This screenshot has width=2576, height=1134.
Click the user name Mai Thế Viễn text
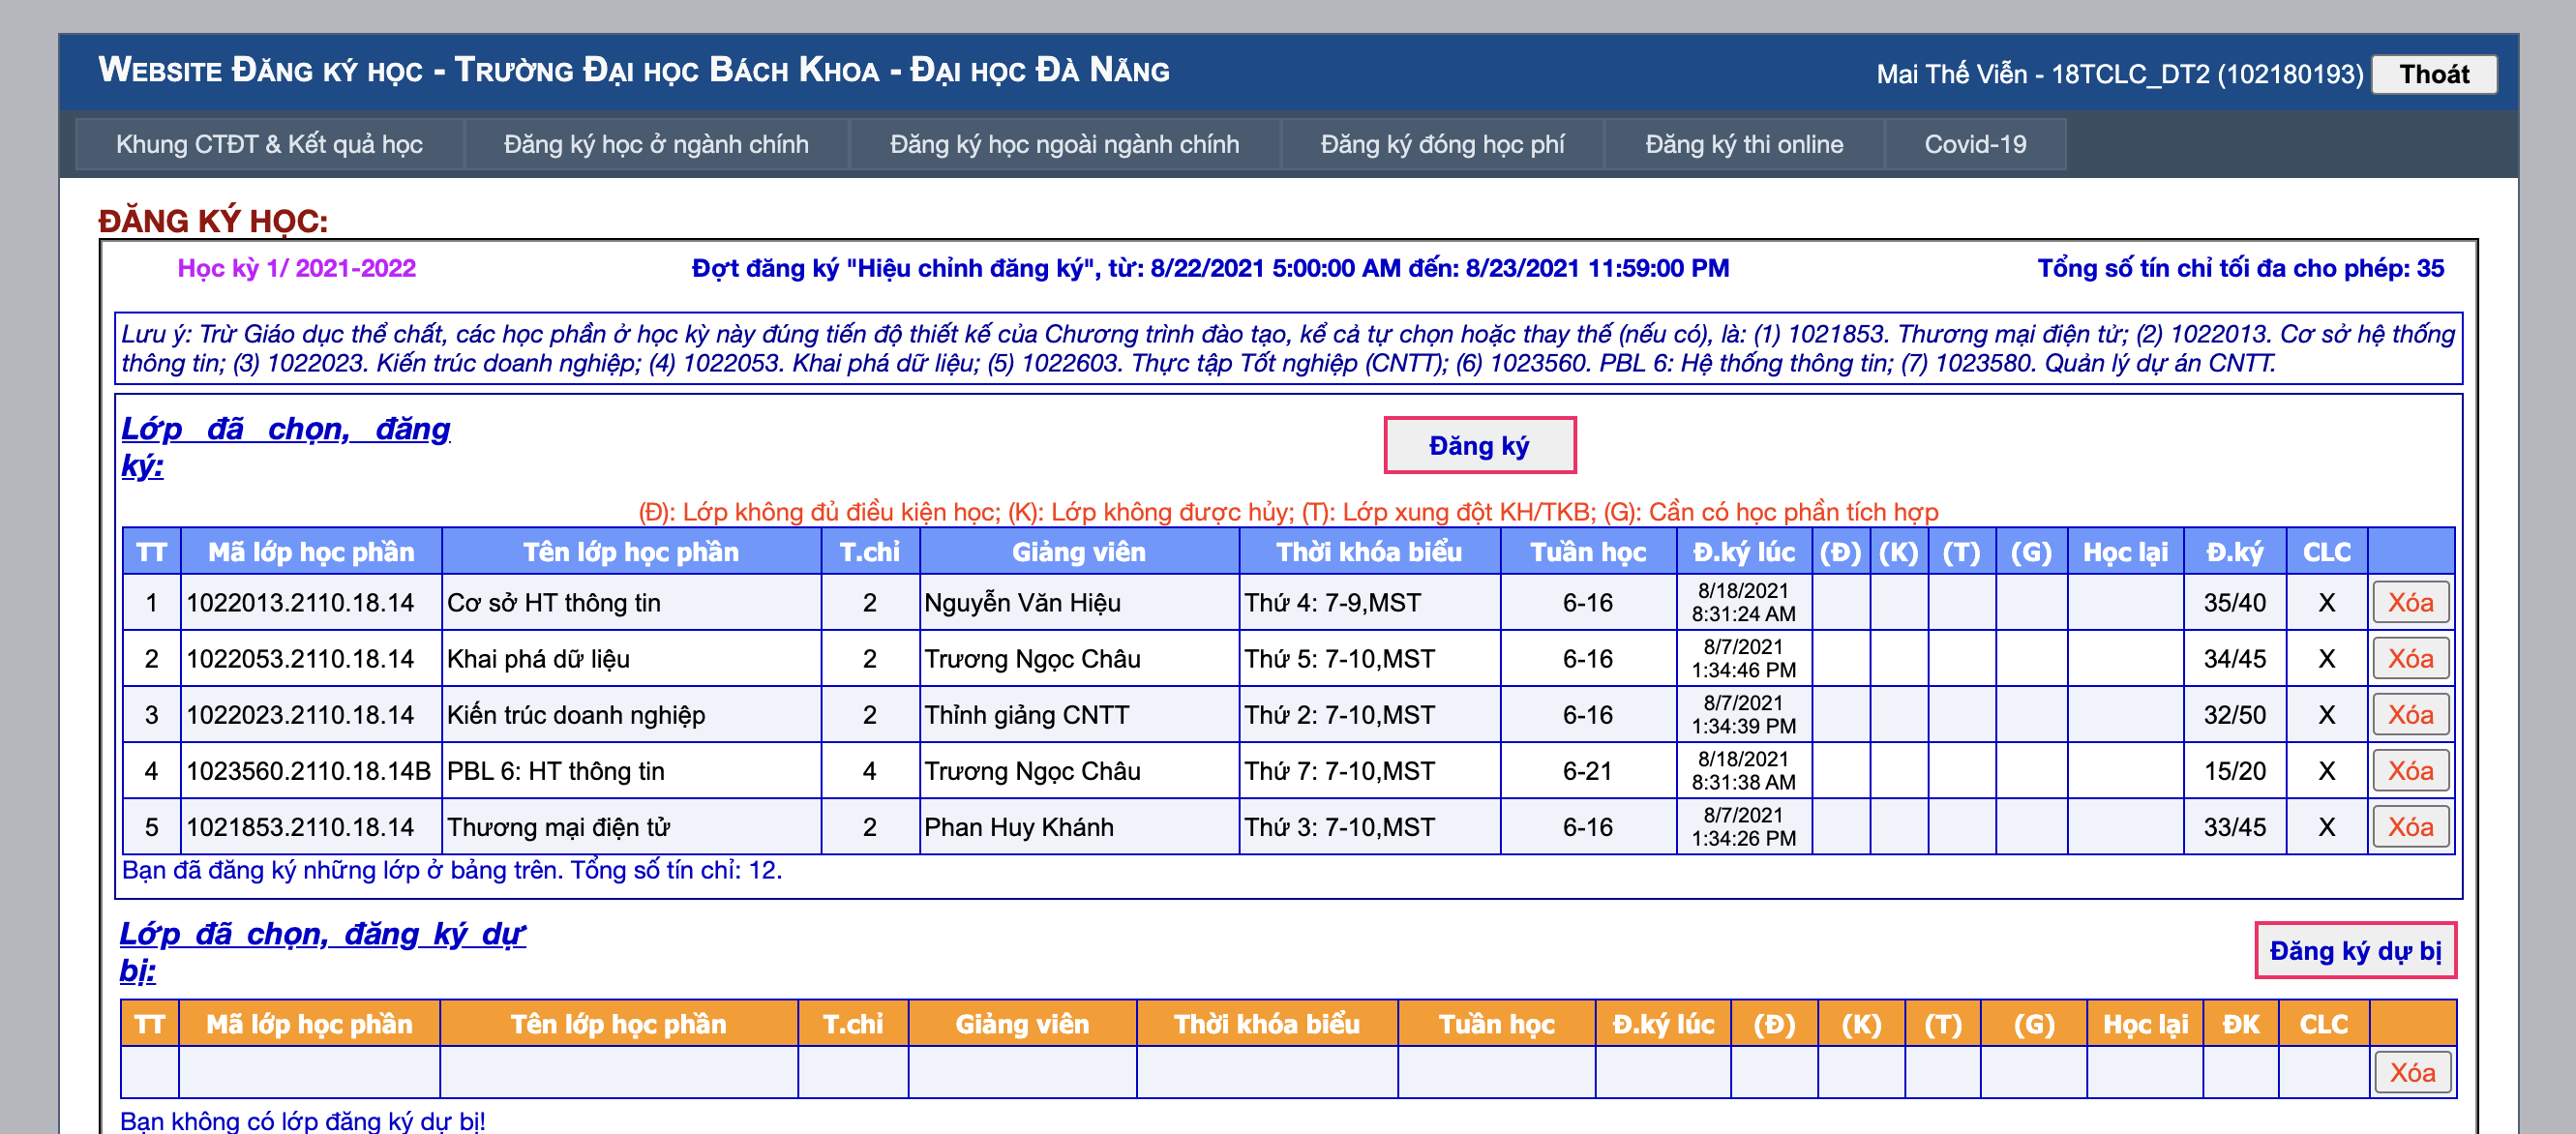pos(1951,74)
